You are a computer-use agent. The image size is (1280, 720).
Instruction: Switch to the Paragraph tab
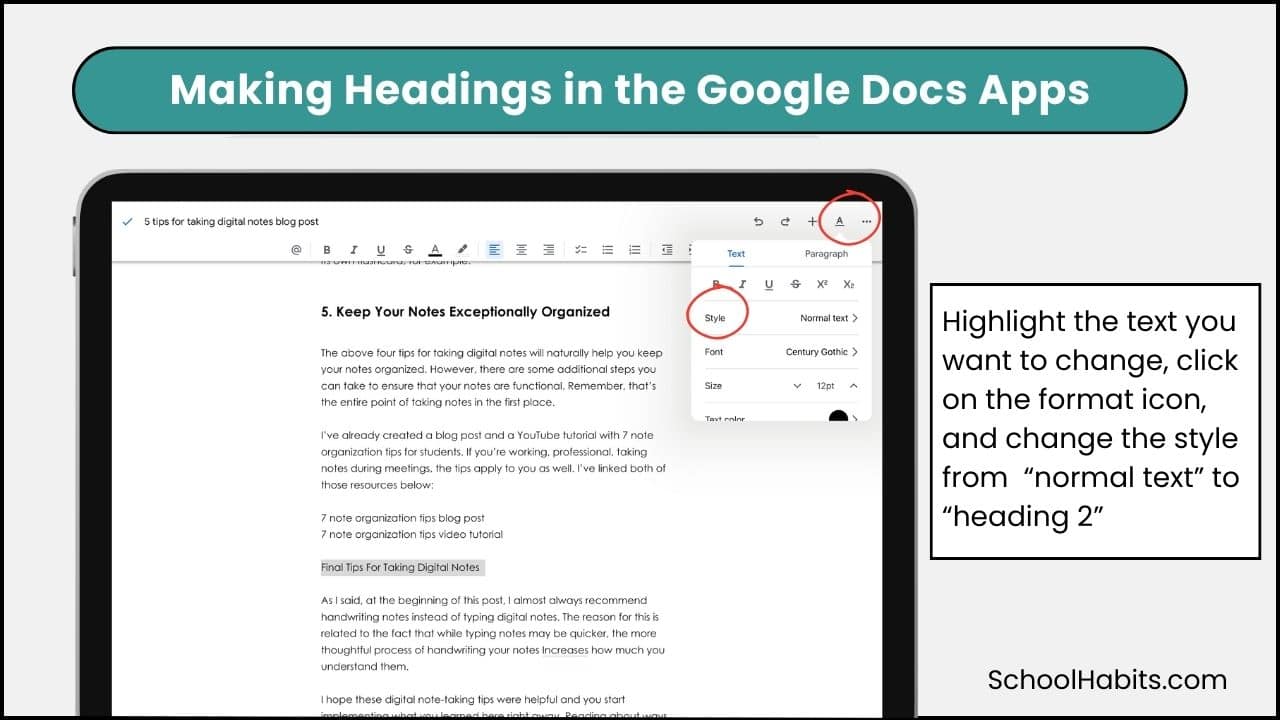point(825,253)
